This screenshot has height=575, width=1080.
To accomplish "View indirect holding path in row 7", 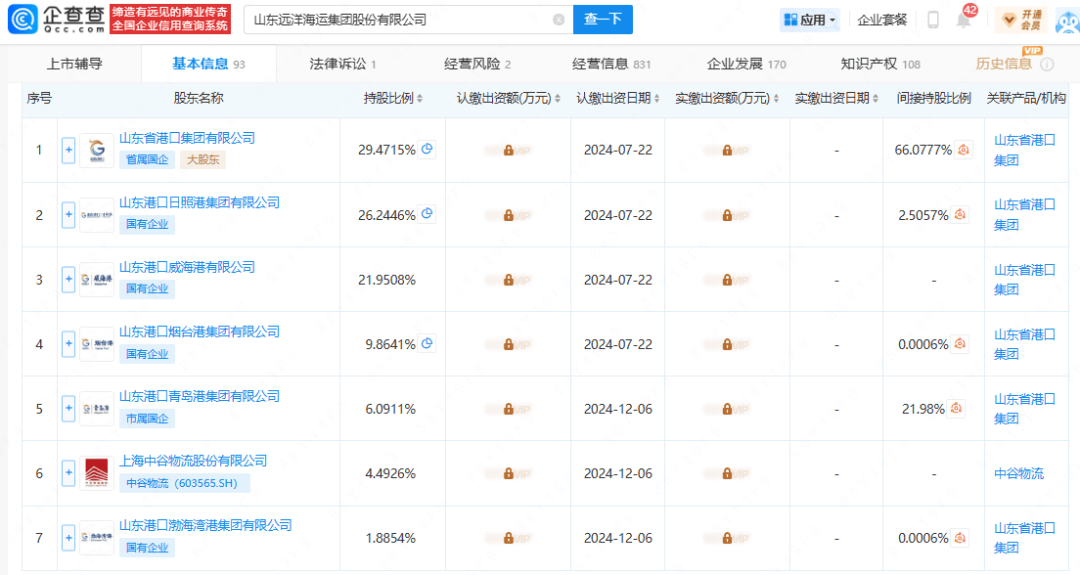I will point(960,537).
